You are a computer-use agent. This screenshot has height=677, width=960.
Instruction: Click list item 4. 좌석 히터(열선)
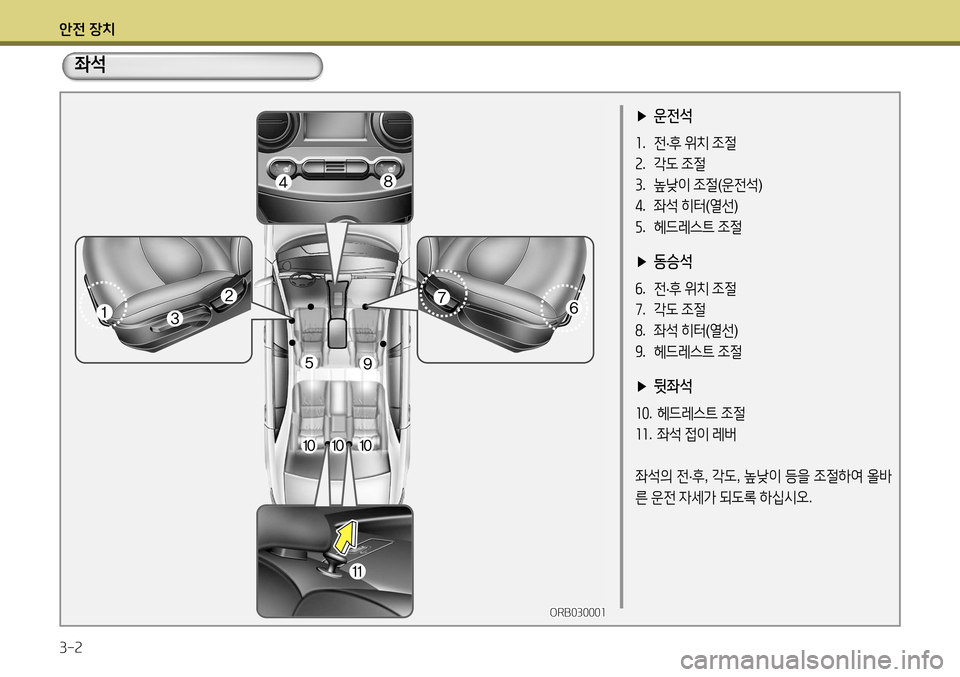coord(686,206)
